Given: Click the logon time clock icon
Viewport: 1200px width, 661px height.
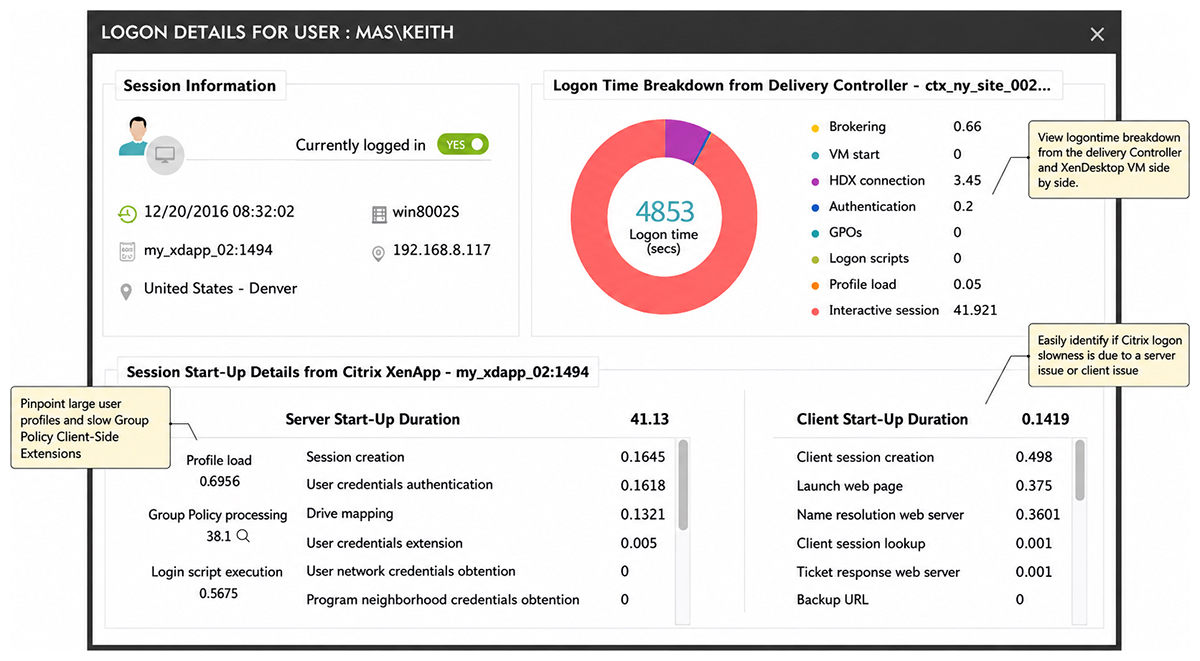Looking at the screenshot, I should coord(127,213).
